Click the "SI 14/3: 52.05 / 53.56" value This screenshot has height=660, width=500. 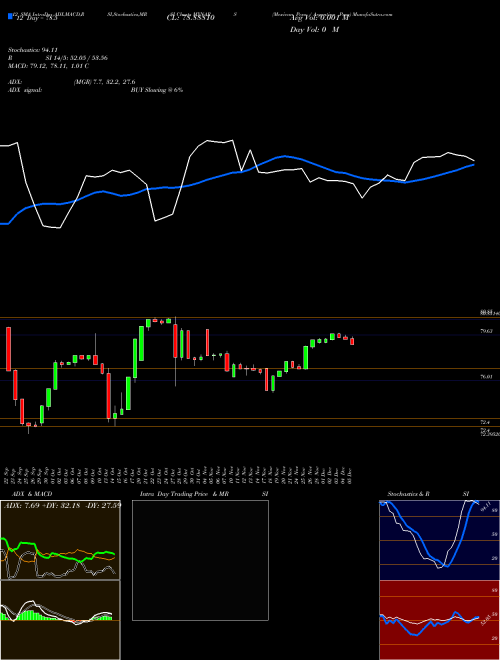point(77,58)
